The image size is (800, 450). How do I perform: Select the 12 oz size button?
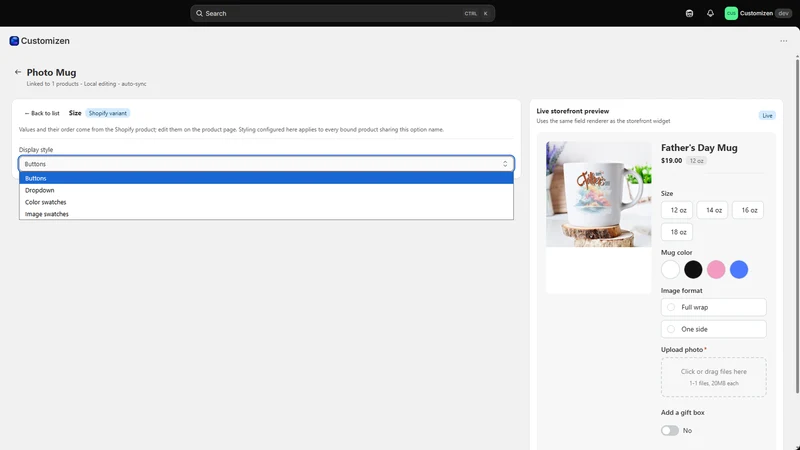[678, 210]
